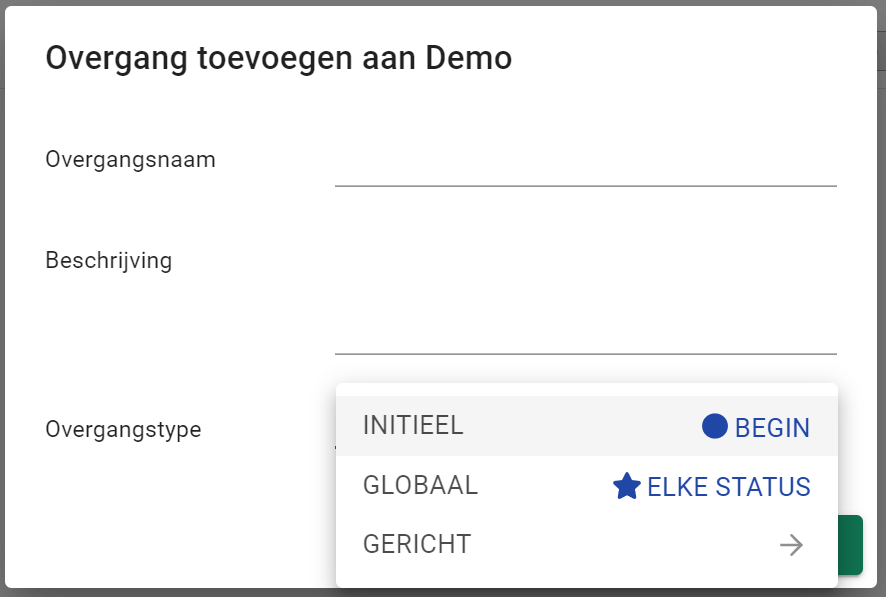Click the blue star icon
This screenshot has height=597, width=886.
pos(627,487)
